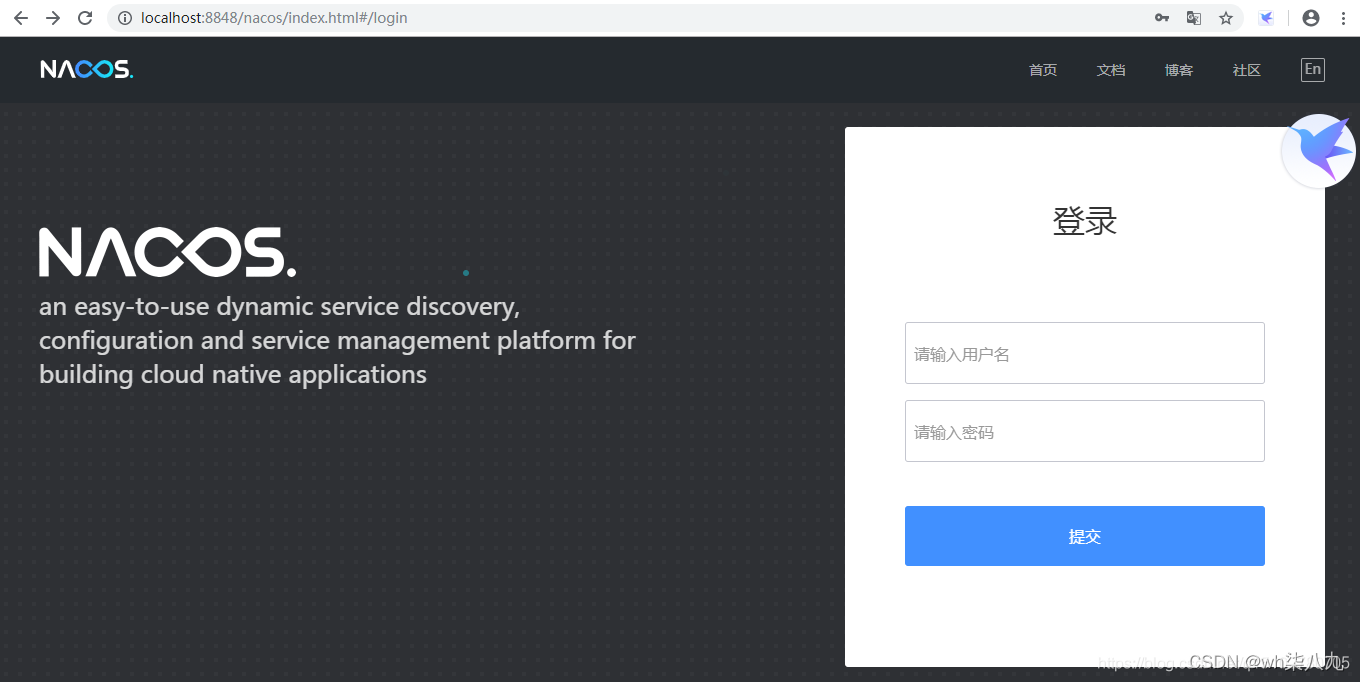Click the translate page icon

1193,18
